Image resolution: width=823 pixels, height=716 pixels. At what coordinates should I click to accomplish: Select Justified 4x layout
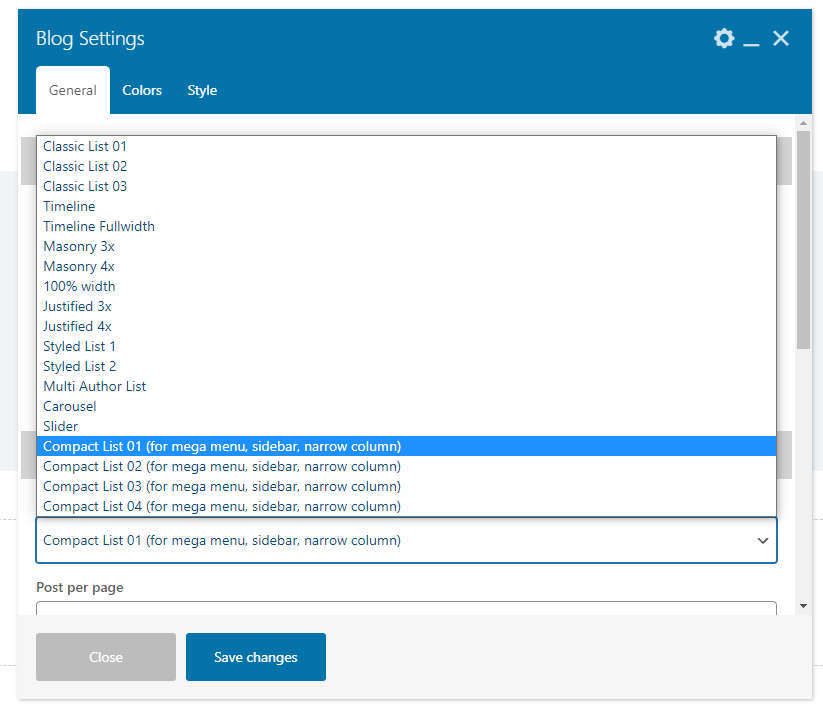[77, 326]
